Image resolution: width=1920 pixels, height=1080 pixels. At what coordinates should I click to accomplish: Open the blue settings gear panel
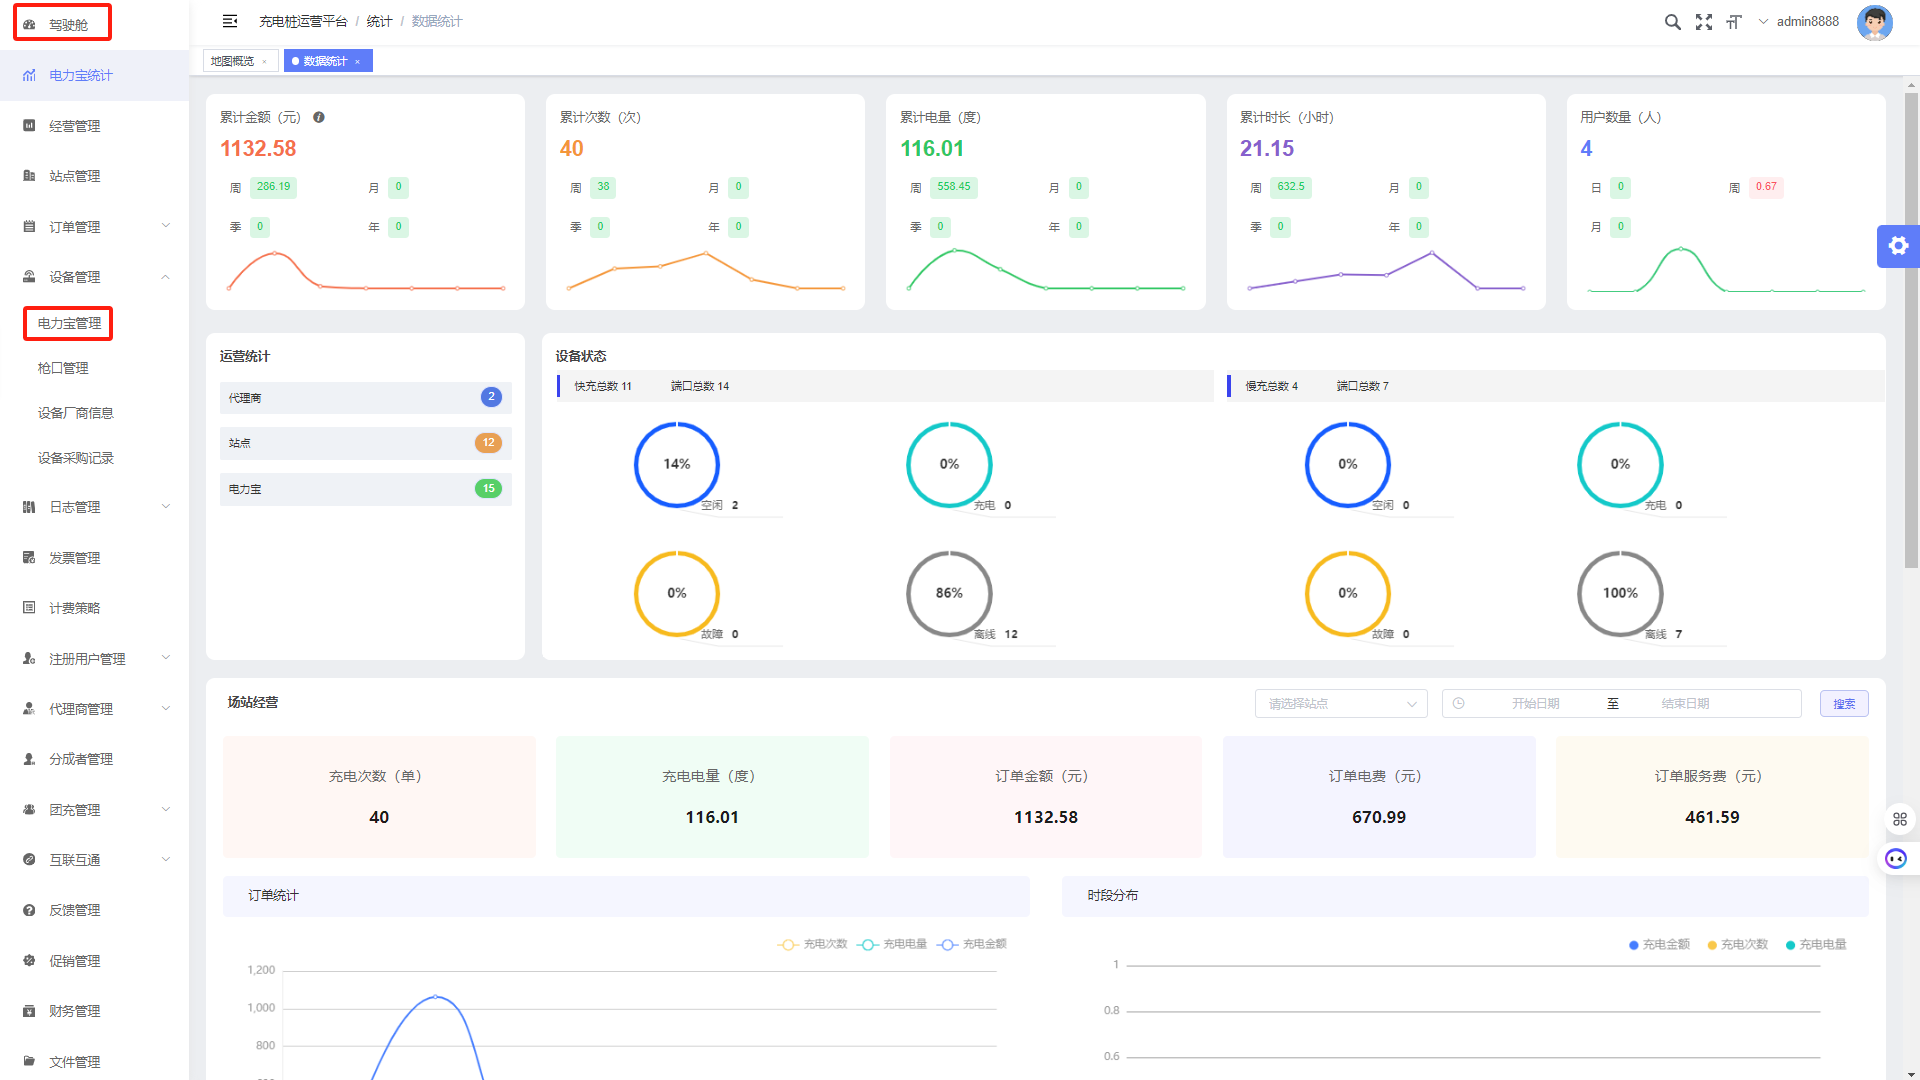(x=1898, y=246)
